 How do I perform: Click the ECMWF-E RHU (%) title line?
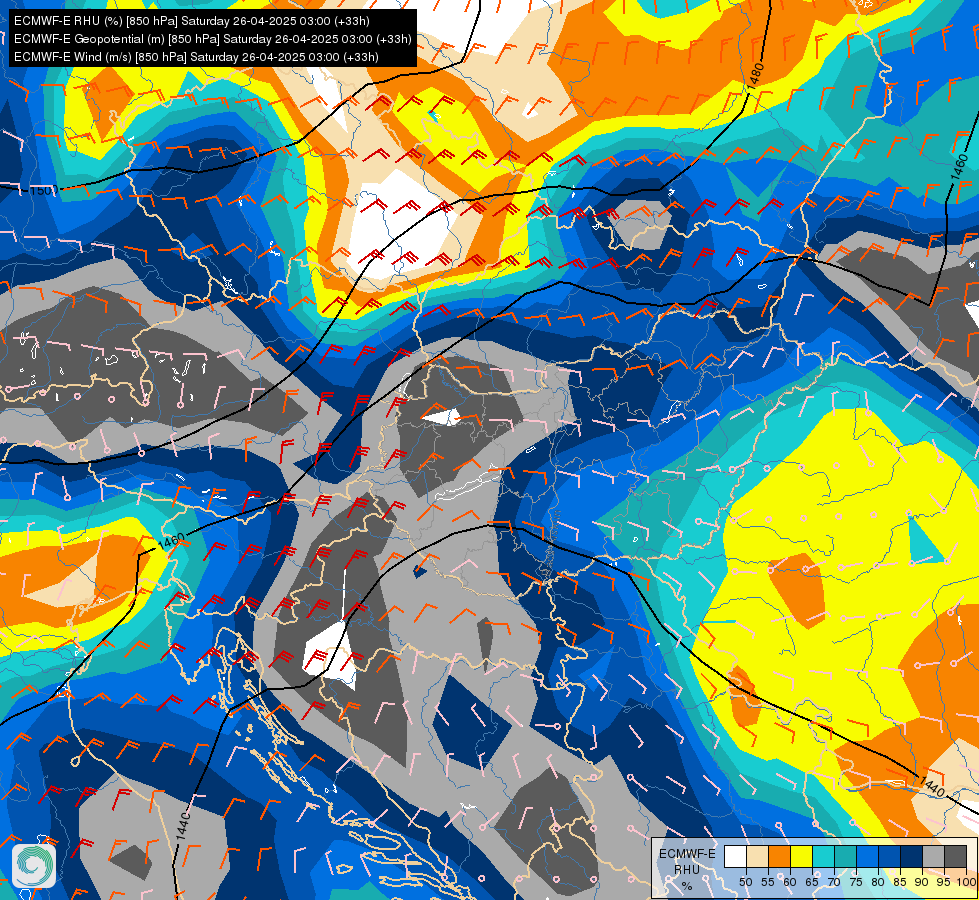(x=192, y=21)
